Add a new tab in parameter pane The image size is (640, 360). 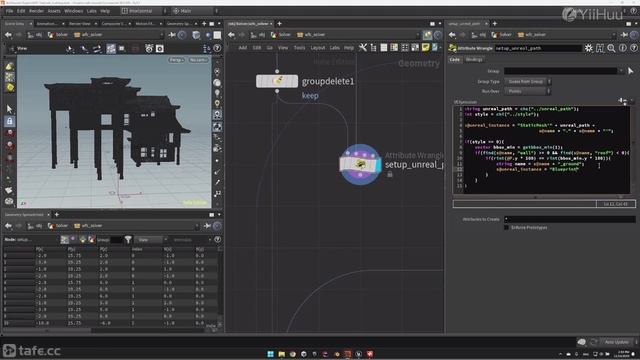click(x=495, y=24)
